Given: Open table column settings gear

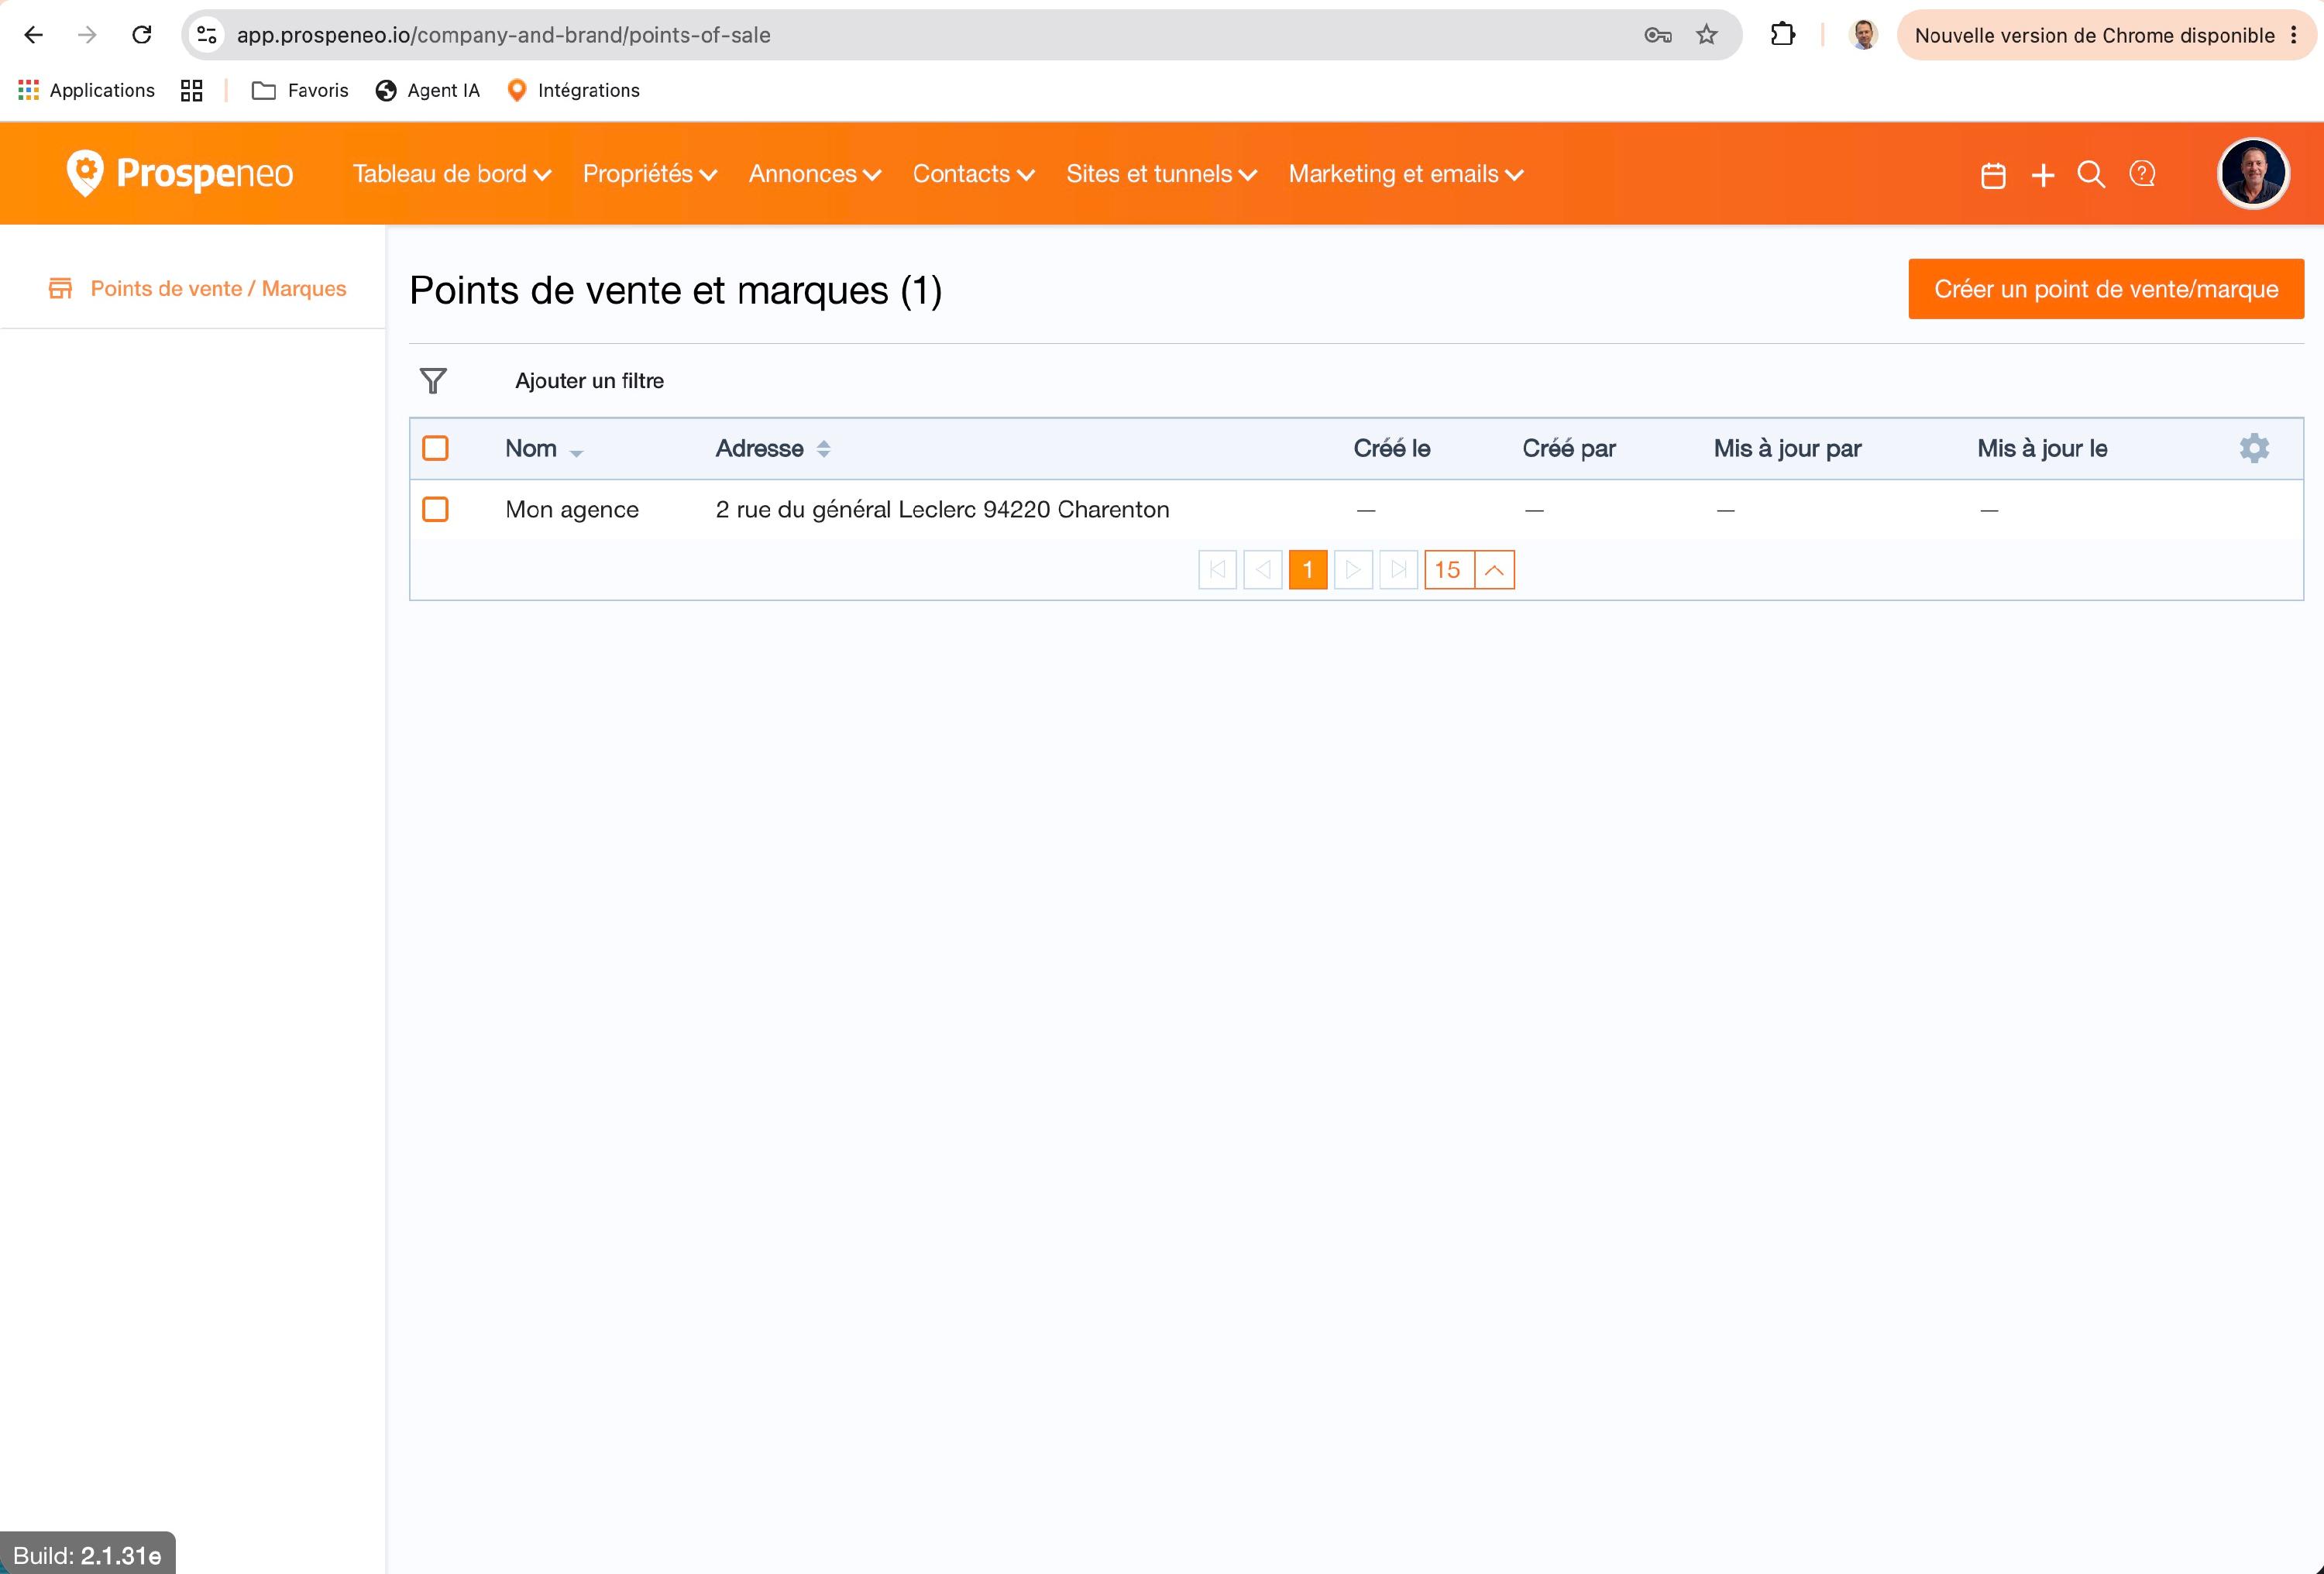Looking at the screenshot, I should coord(2254,448).
